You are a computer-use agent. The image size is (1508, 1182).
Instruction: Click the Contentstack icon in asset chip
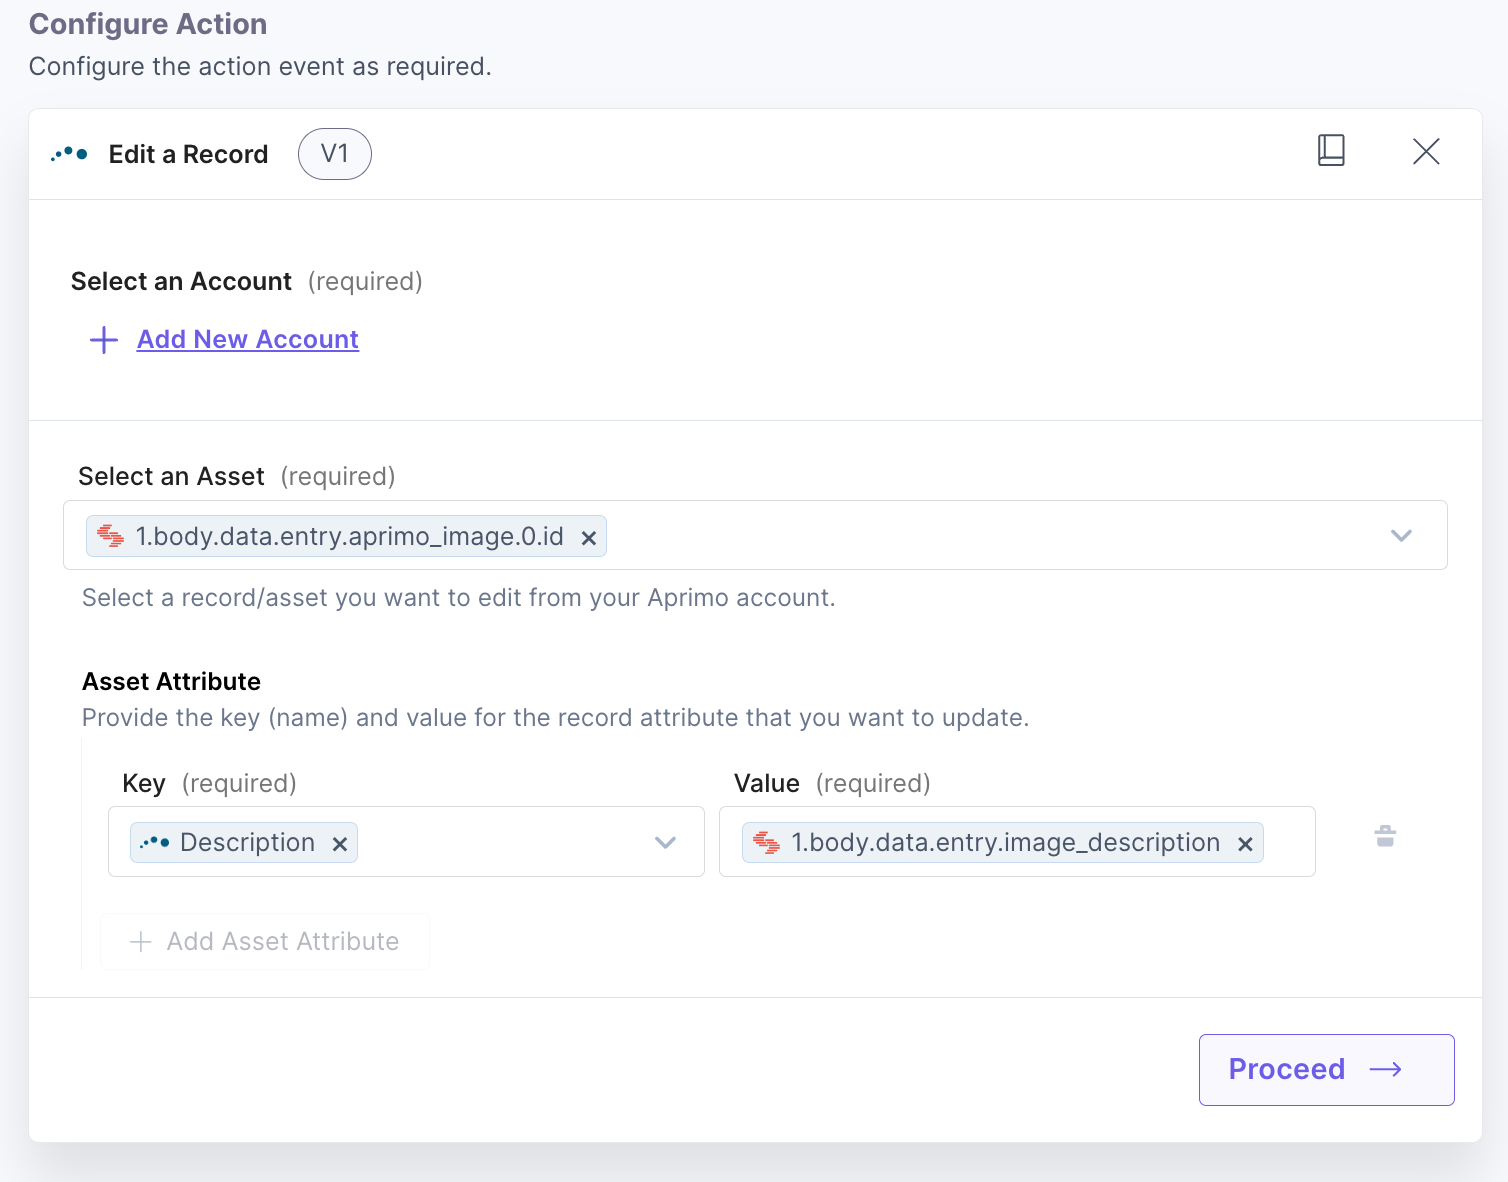pyautogui.click(x=111, y=537)
